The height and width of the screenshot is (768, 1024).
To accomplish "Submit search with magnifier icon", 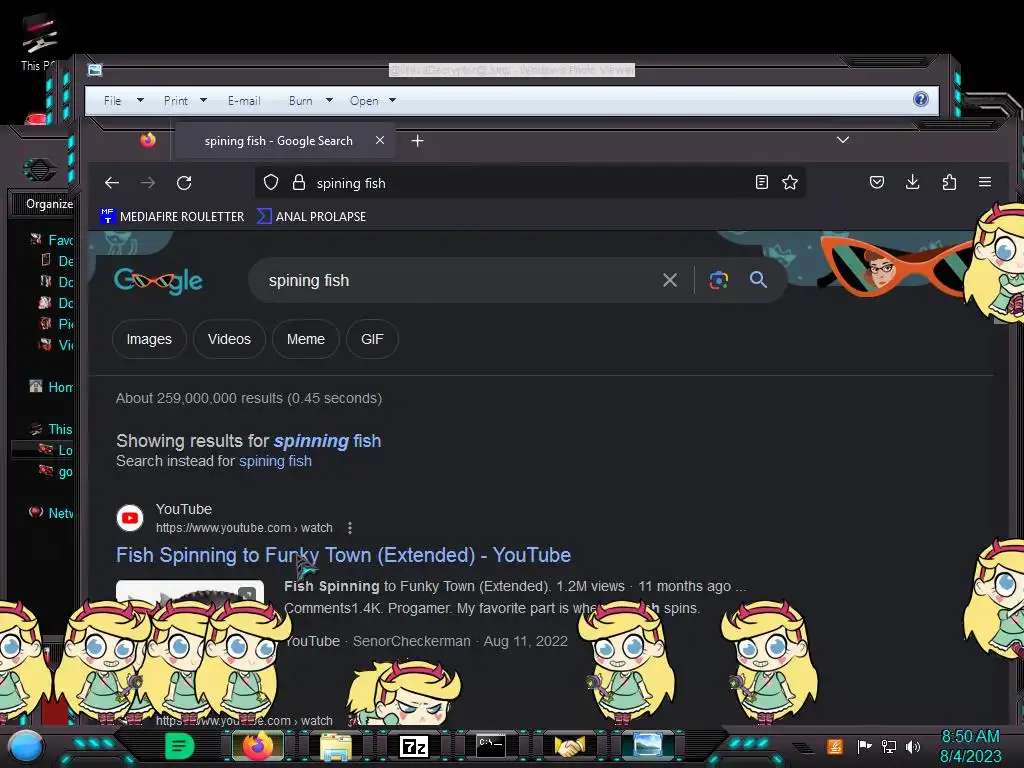I will pos(758,280).
